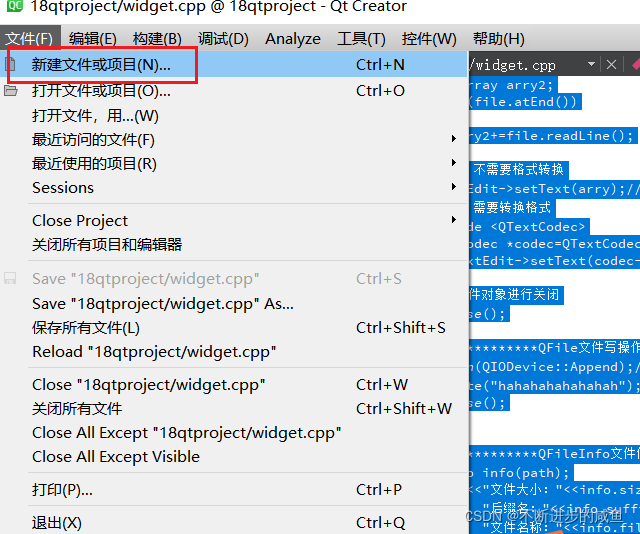Click the Qt Creator title bar logo
The image size is (640, 534).
click(x=15, y=6)
